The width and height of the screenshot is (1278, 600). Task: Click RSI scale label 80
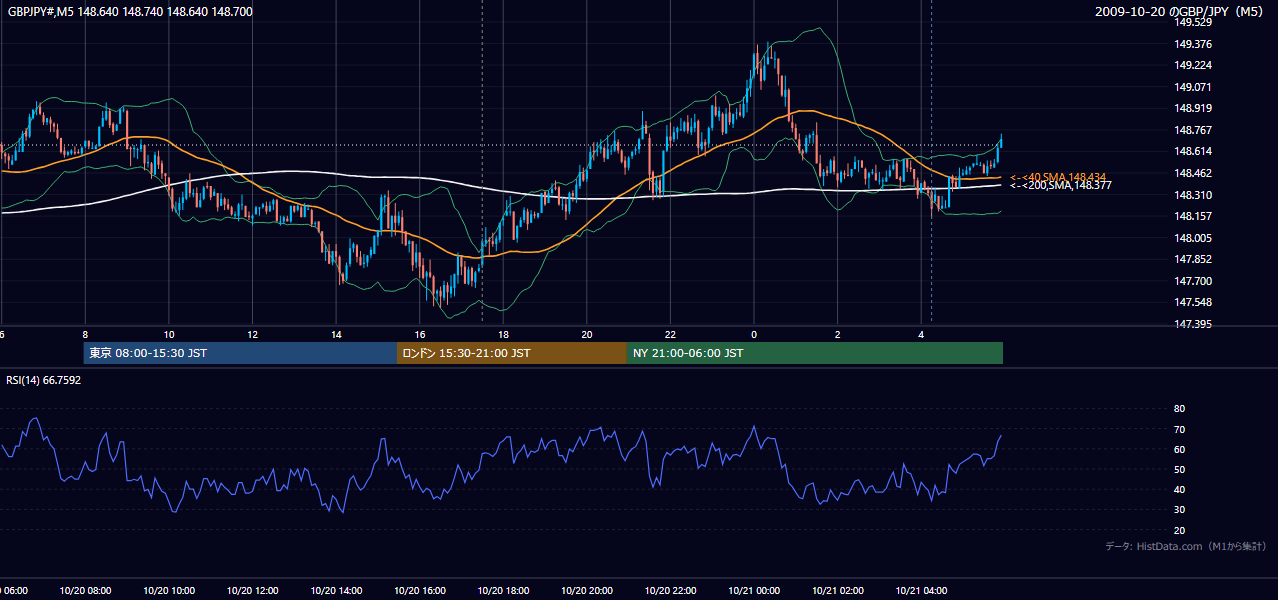coord(1179,409)
